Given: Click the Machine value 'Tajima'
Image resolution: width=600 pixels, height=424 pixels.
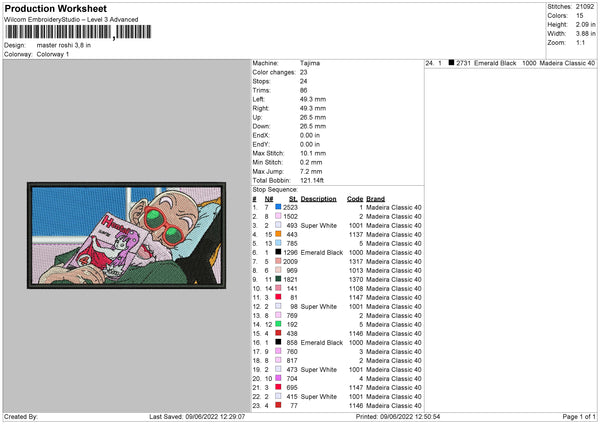Looking at the screenshot, I should click(310, 63).
